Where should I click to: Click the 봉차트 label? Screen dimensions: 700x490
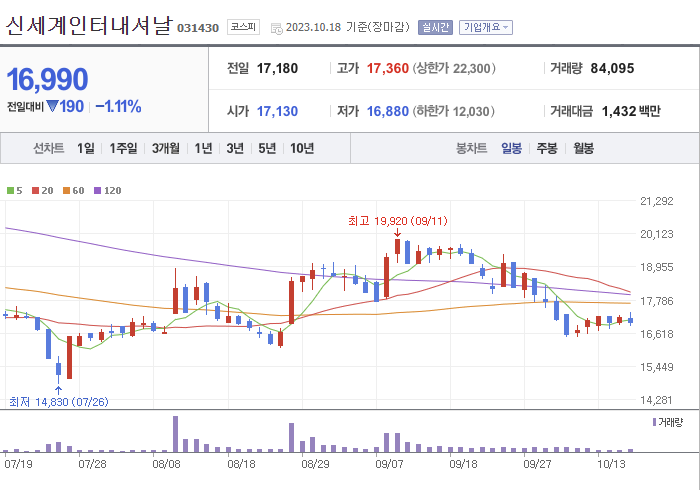(471, 148)
